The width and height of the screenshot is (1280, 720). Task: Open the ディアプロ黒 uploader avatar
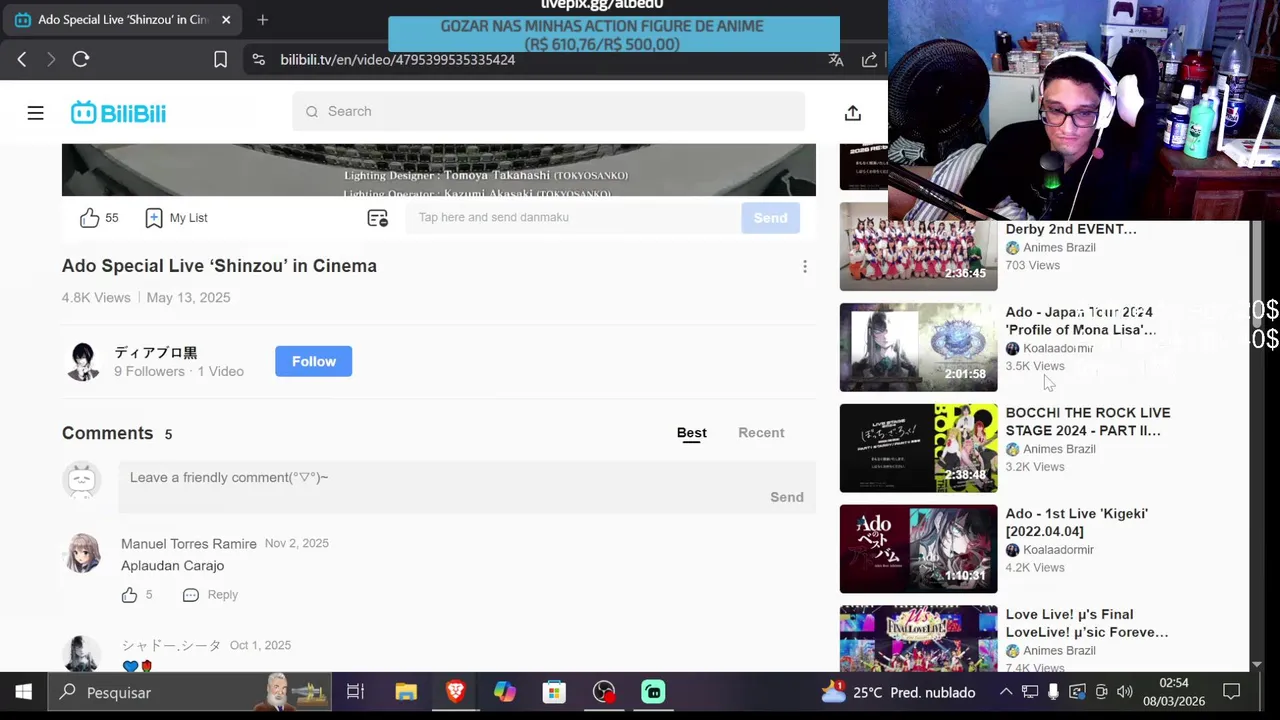tap(83, 361)
